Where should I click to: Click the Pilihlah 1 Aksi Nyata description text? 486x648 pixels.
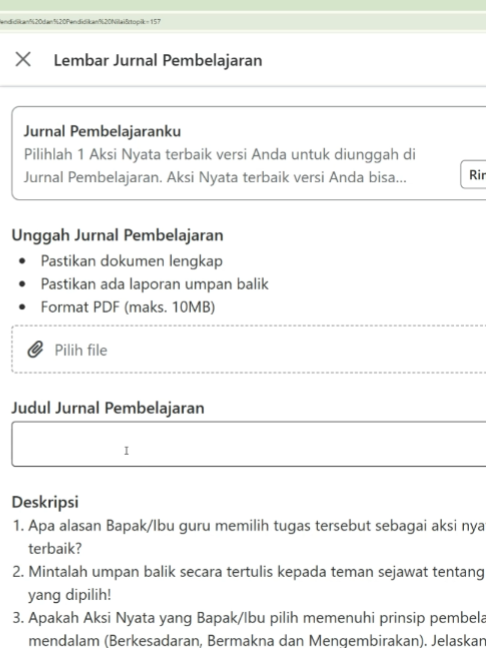click(x=219, y=166)
